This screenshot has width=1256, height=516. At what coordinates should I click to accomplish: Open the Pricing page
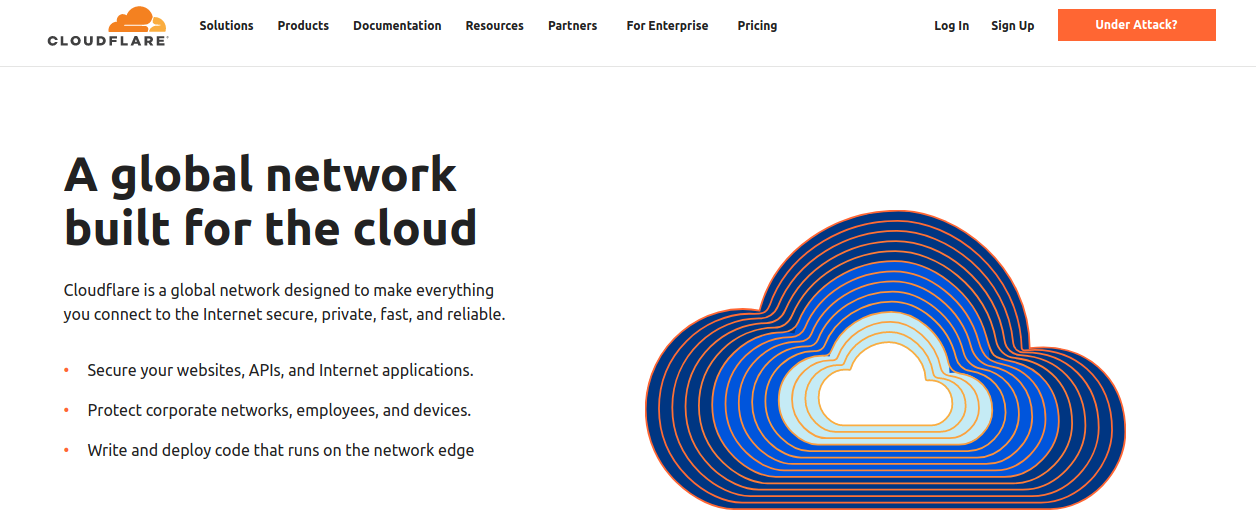757,26
